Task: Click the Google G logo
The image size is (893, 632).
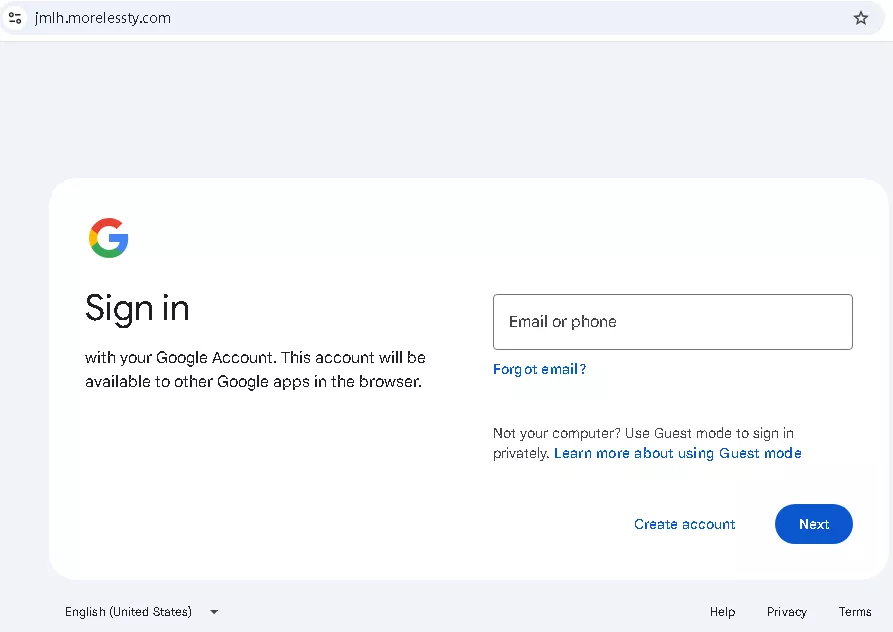Action: point(109,238)
